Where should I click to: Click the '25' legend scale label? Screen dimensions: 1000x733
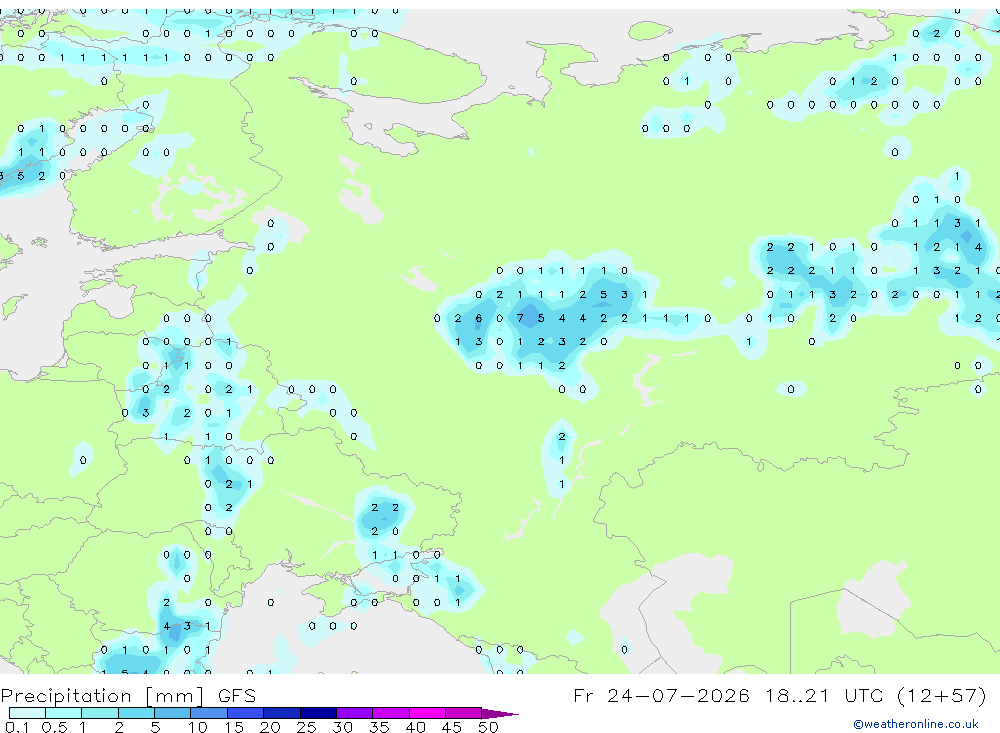coord(307,727)
